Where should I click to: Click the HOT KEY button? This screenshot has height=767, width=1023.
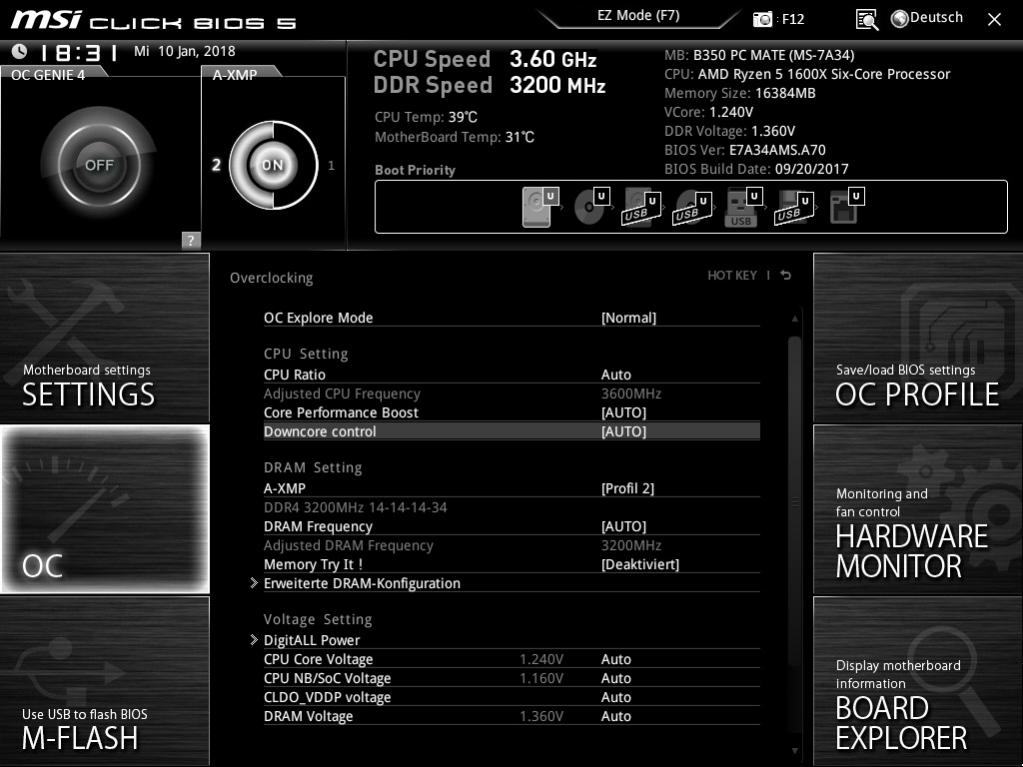coord(732,275)
